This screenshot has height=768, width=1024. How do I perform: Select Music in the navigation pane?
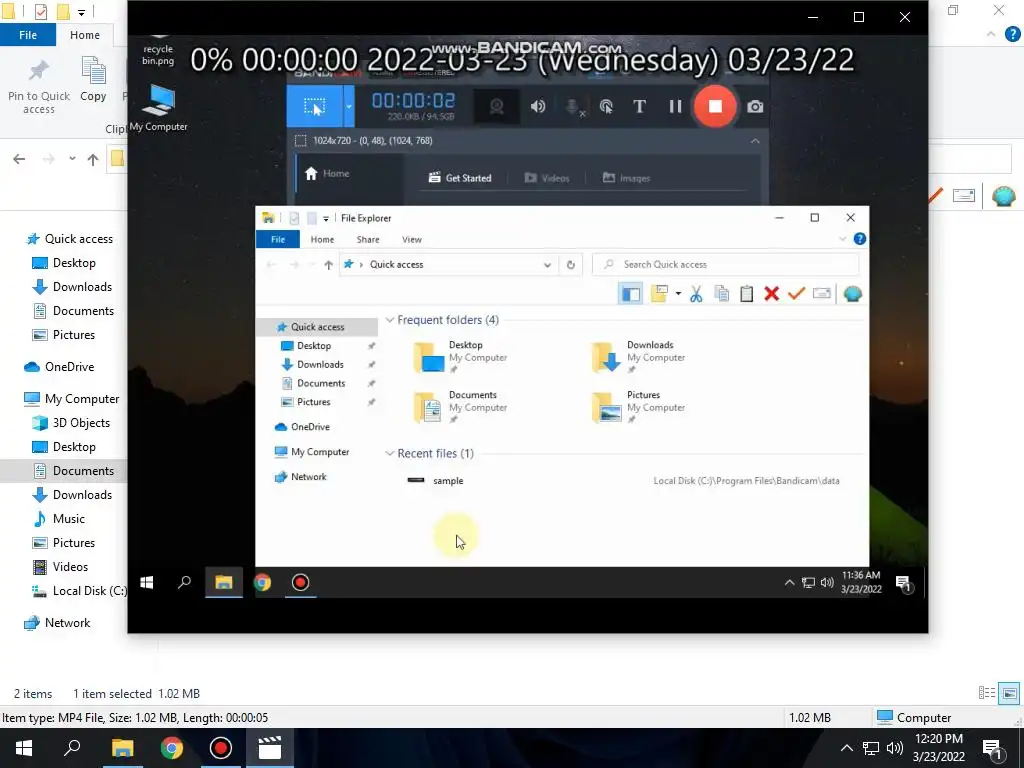pyautogui.click(x=59, y=519)
